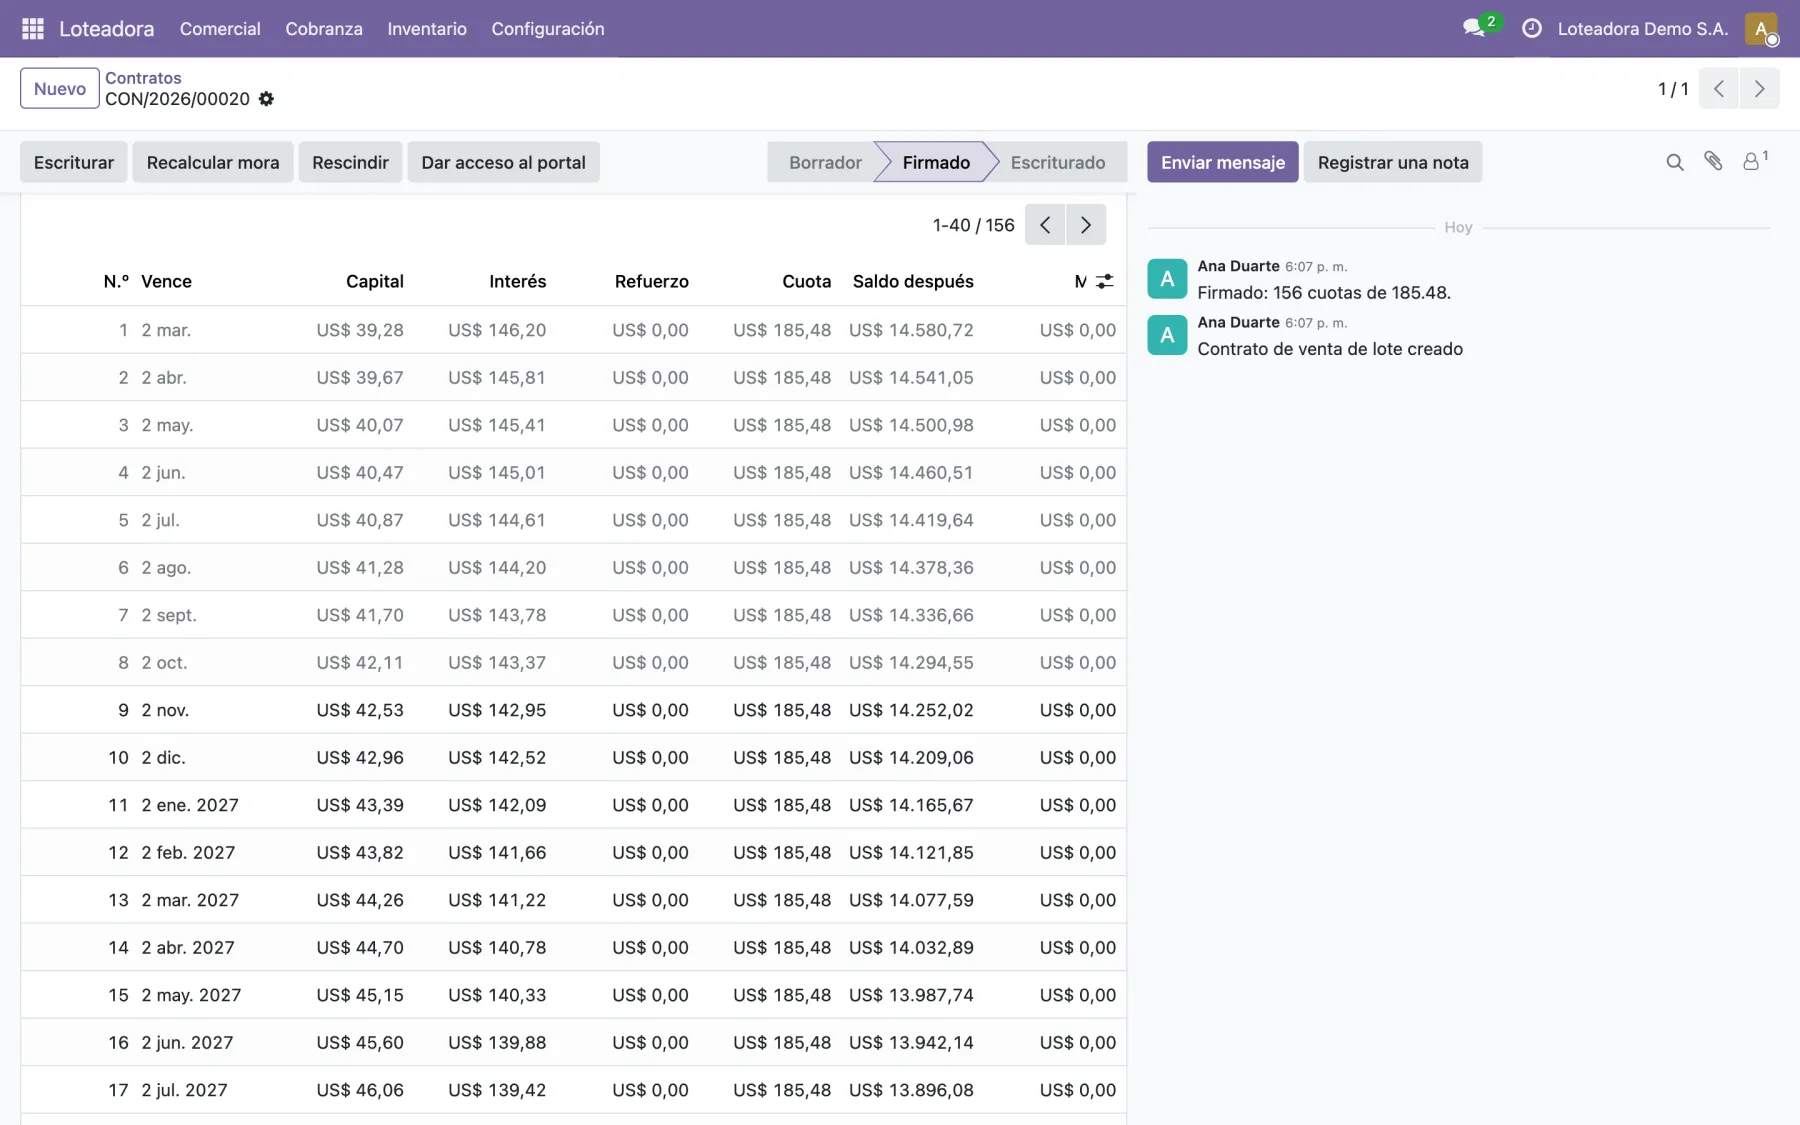Select the Firmado status stage
Screen dimensions: 1800x1125
pyautogui.click(x=936, y=162)
